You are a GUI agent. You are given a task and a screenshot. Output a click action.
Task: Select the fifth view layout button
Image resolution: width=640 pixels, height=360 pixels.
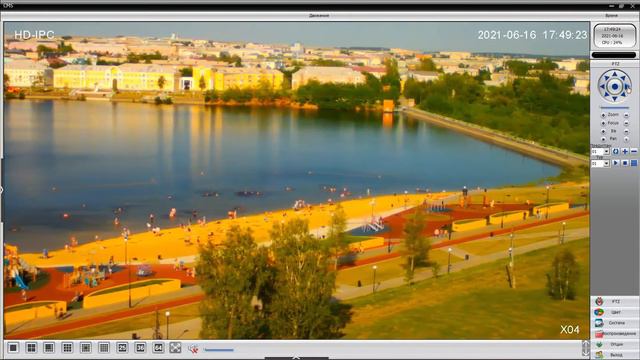coord(86,348)
